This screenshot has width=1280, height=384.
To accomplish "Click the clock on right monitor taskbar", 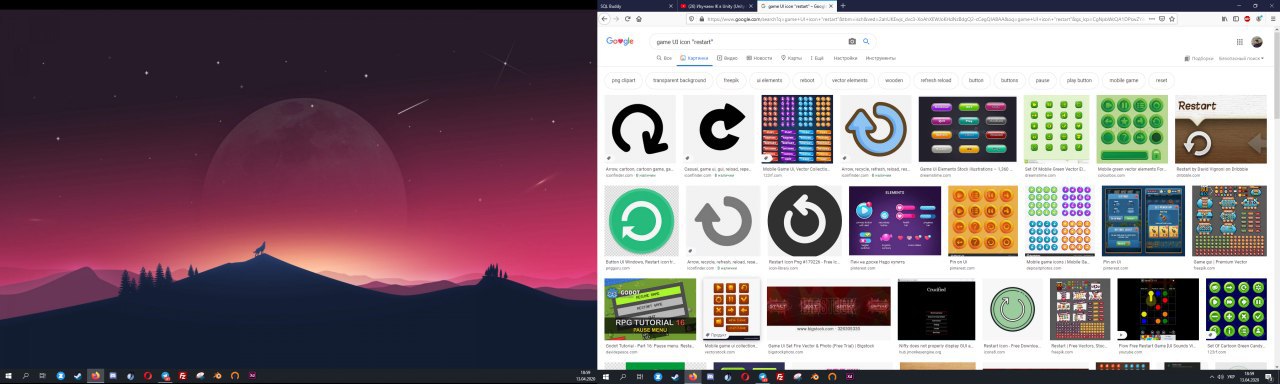I will pyautogui.click(x=1250, y=376).
